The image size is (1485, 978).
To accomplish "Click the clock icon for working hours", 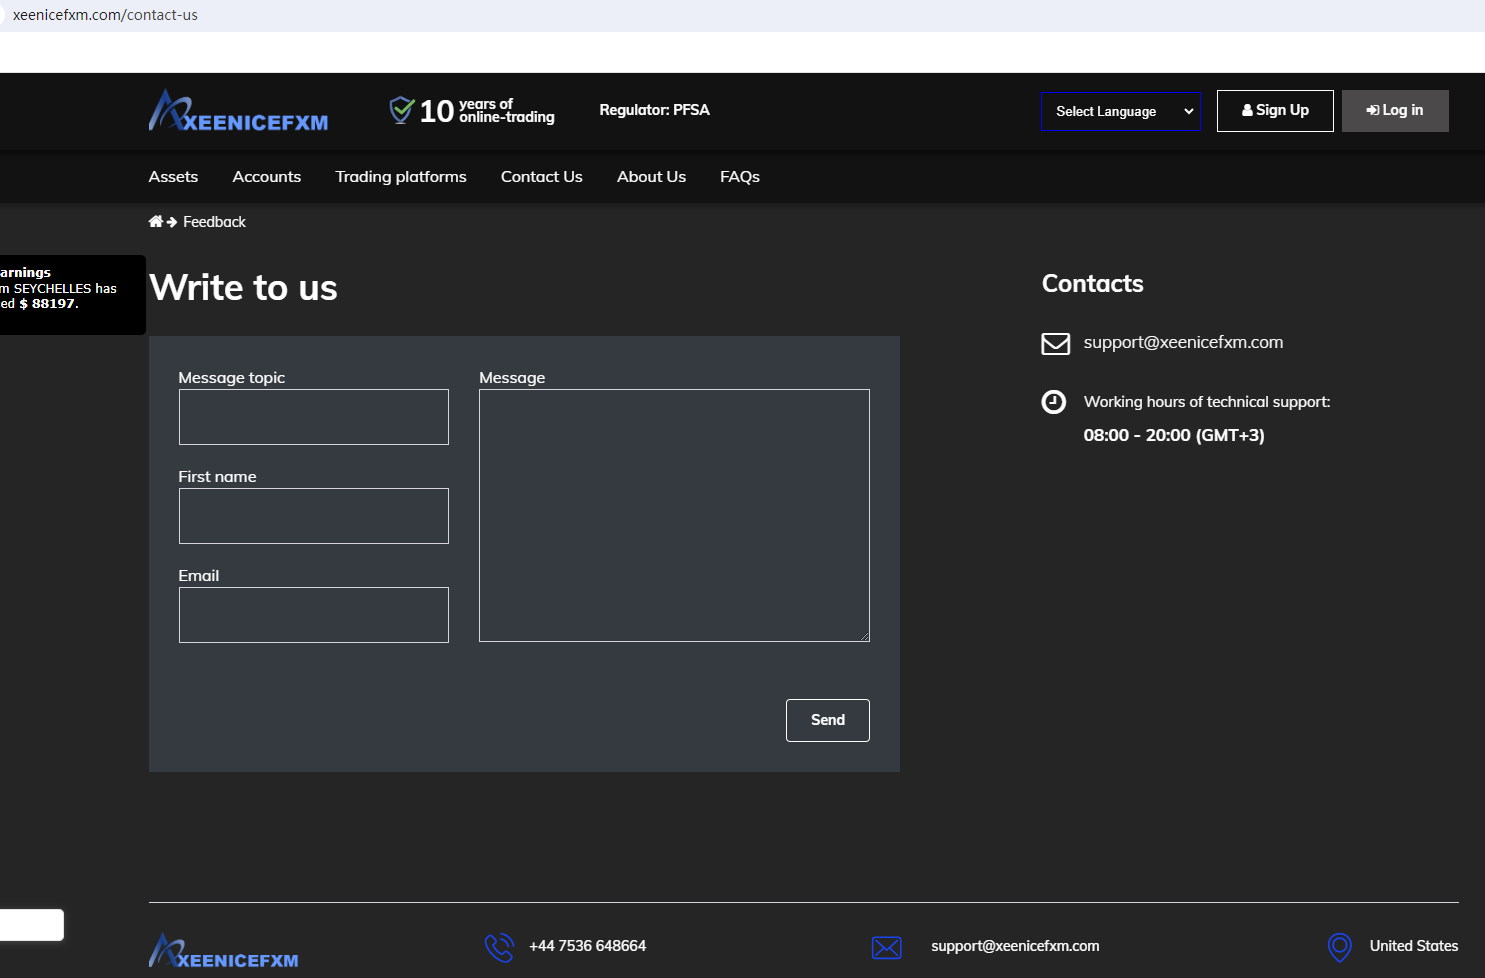I will 1054,402.
